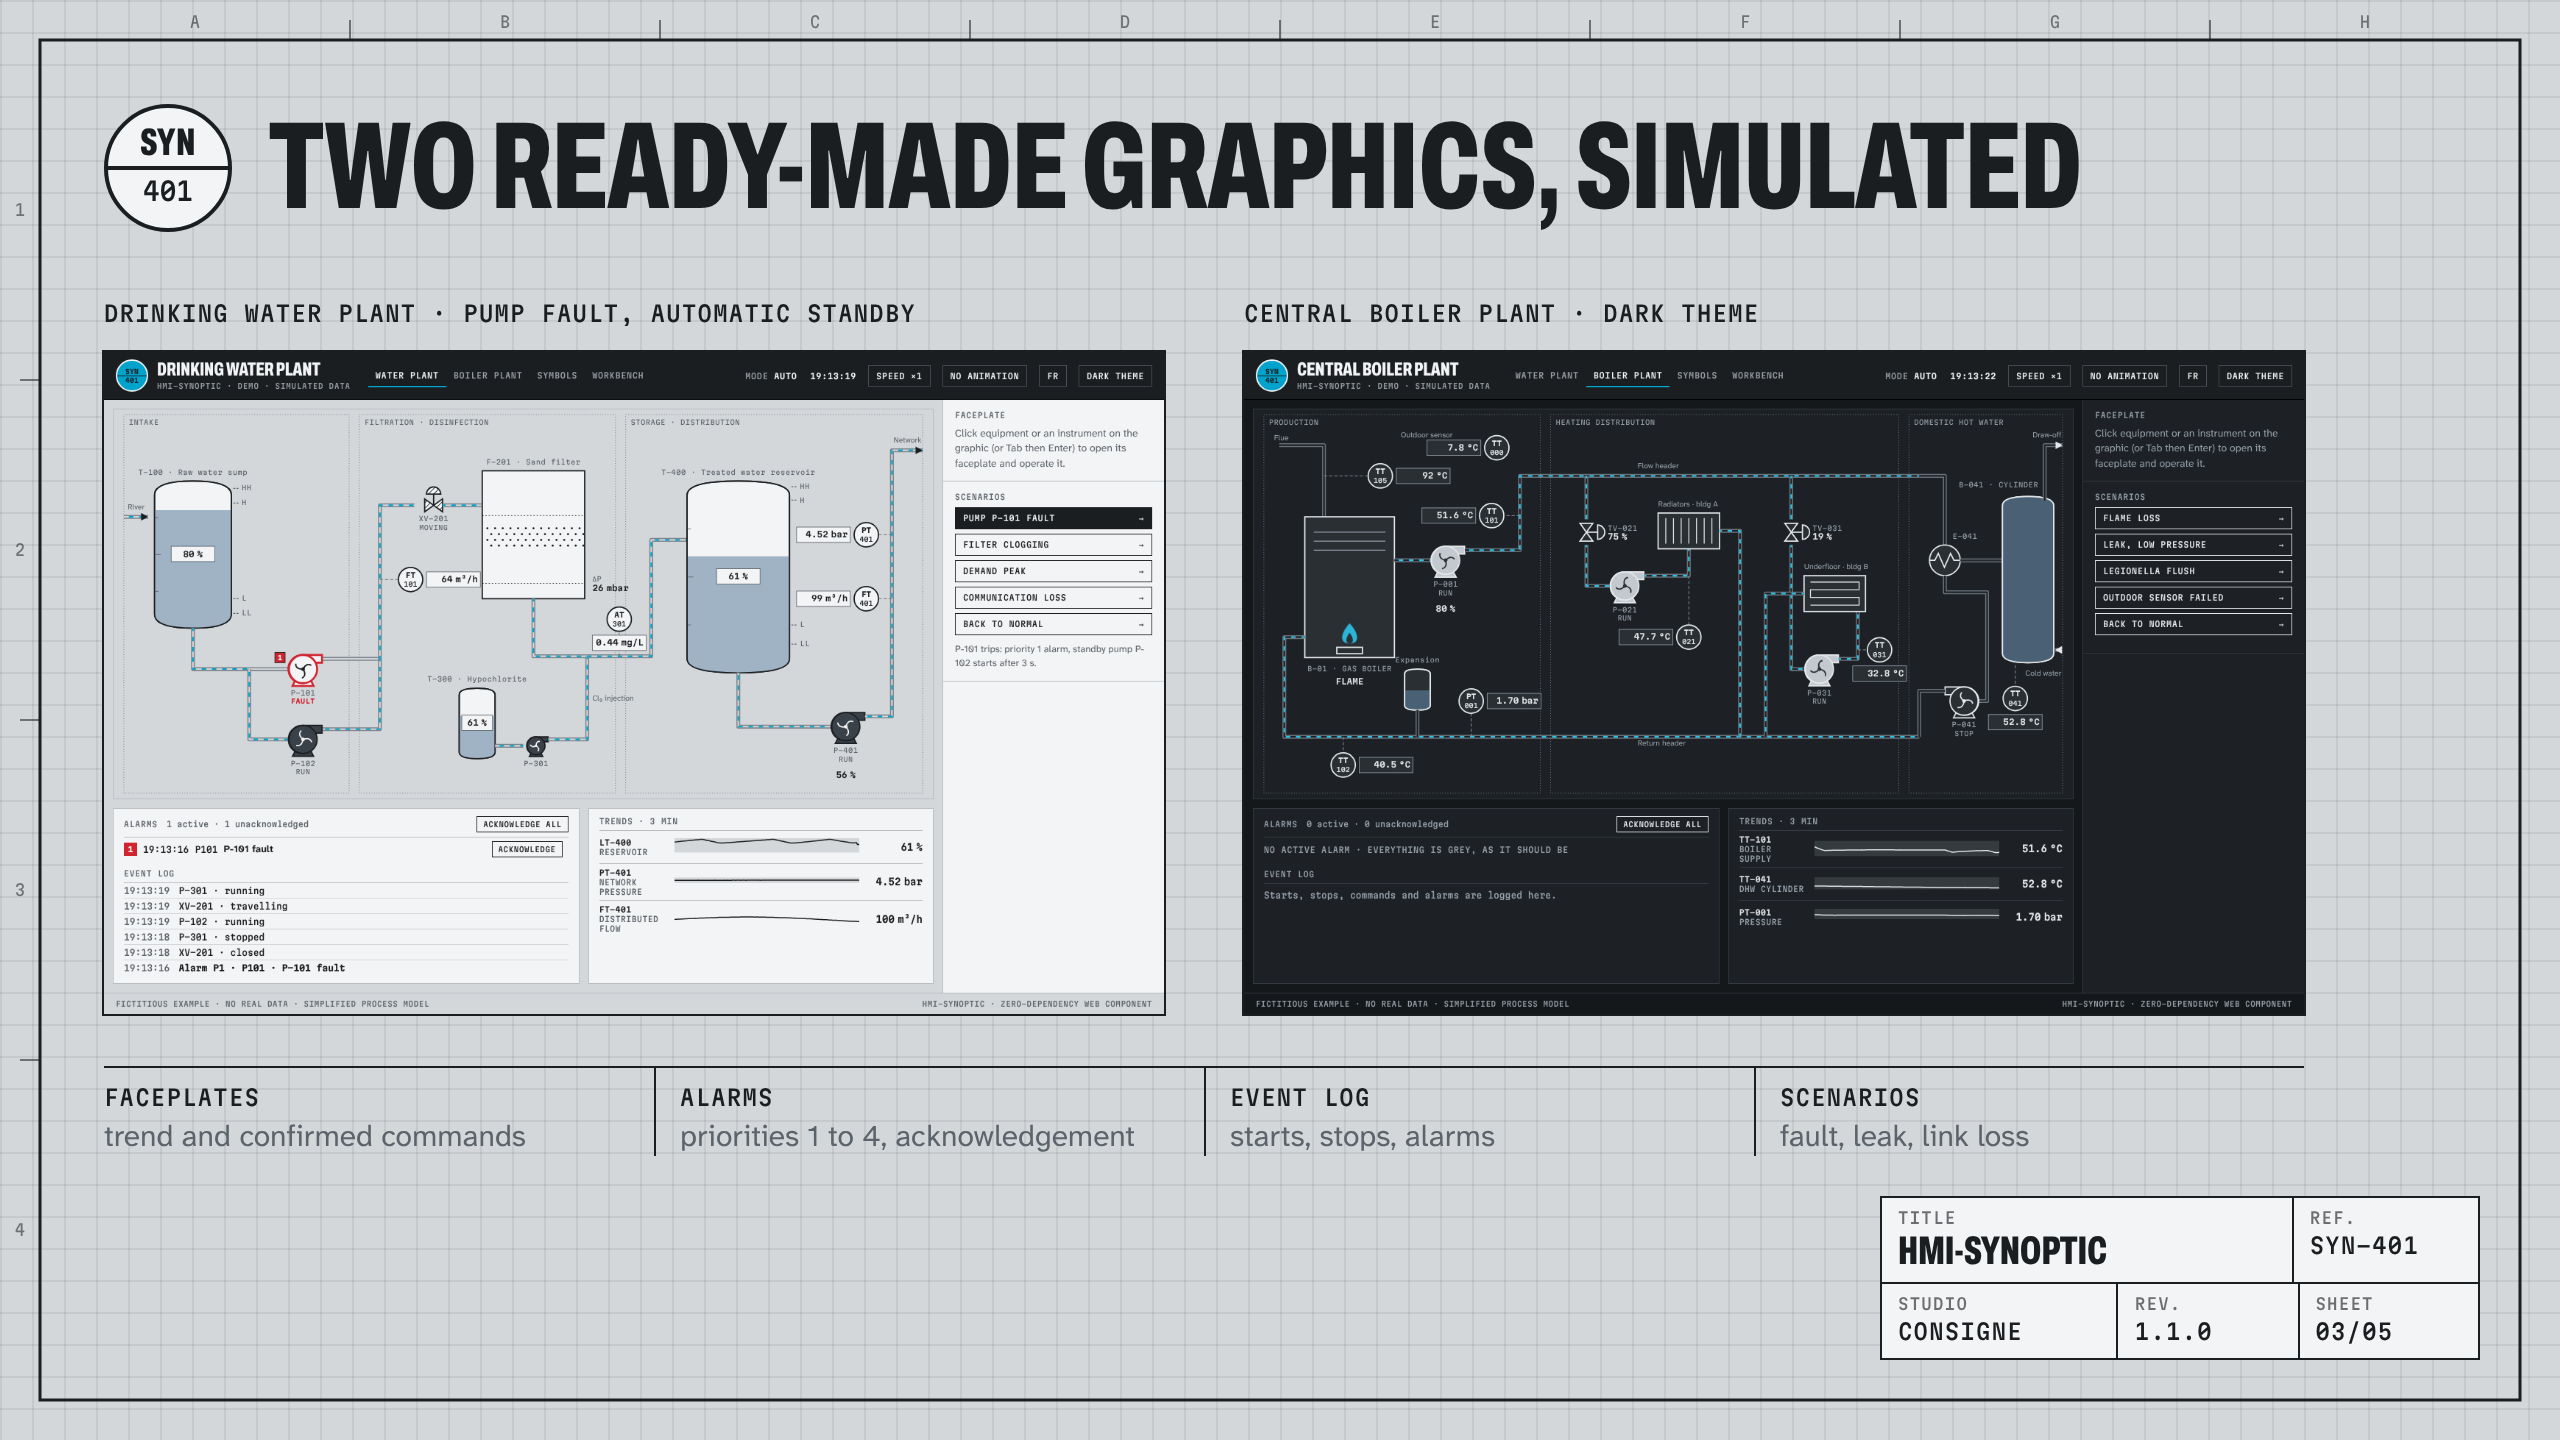Click the "1.70 bar" value box
Image resolution: width=2560 pixels, height=1440 pixels.
(1514, 701)
